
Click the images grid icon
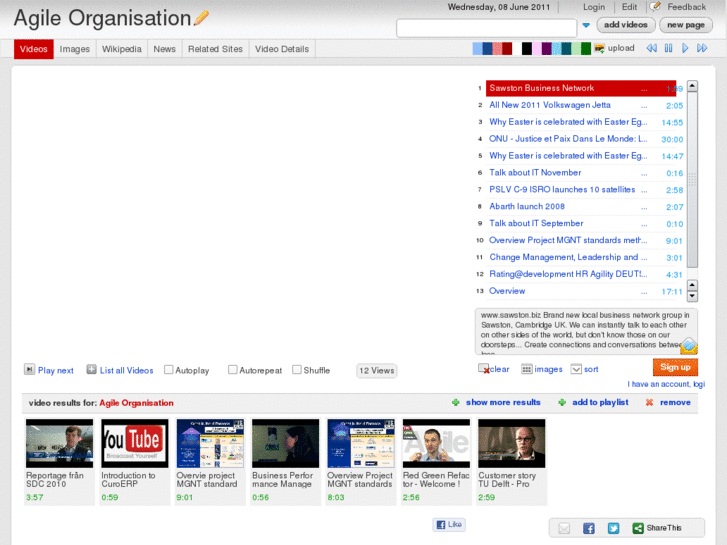[527, 369]
